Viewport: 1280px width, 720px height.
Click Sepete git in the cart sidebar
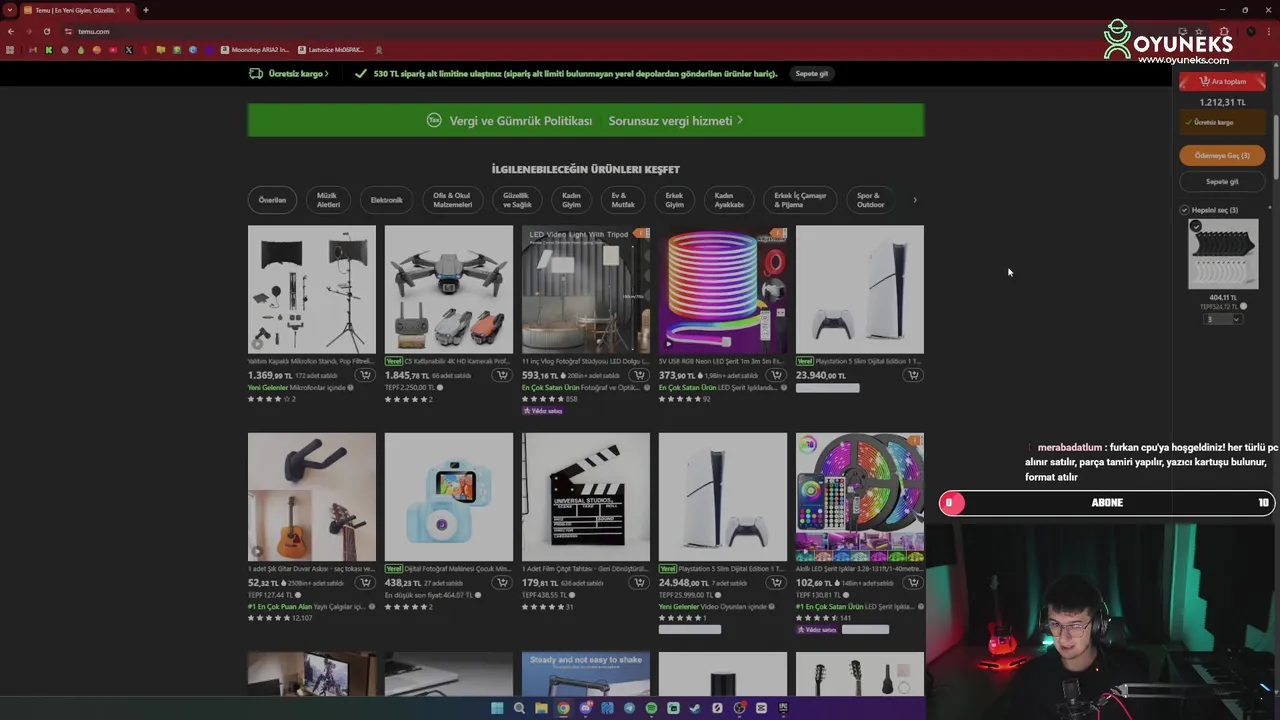pyautogui.click(x=1222, y=182)
